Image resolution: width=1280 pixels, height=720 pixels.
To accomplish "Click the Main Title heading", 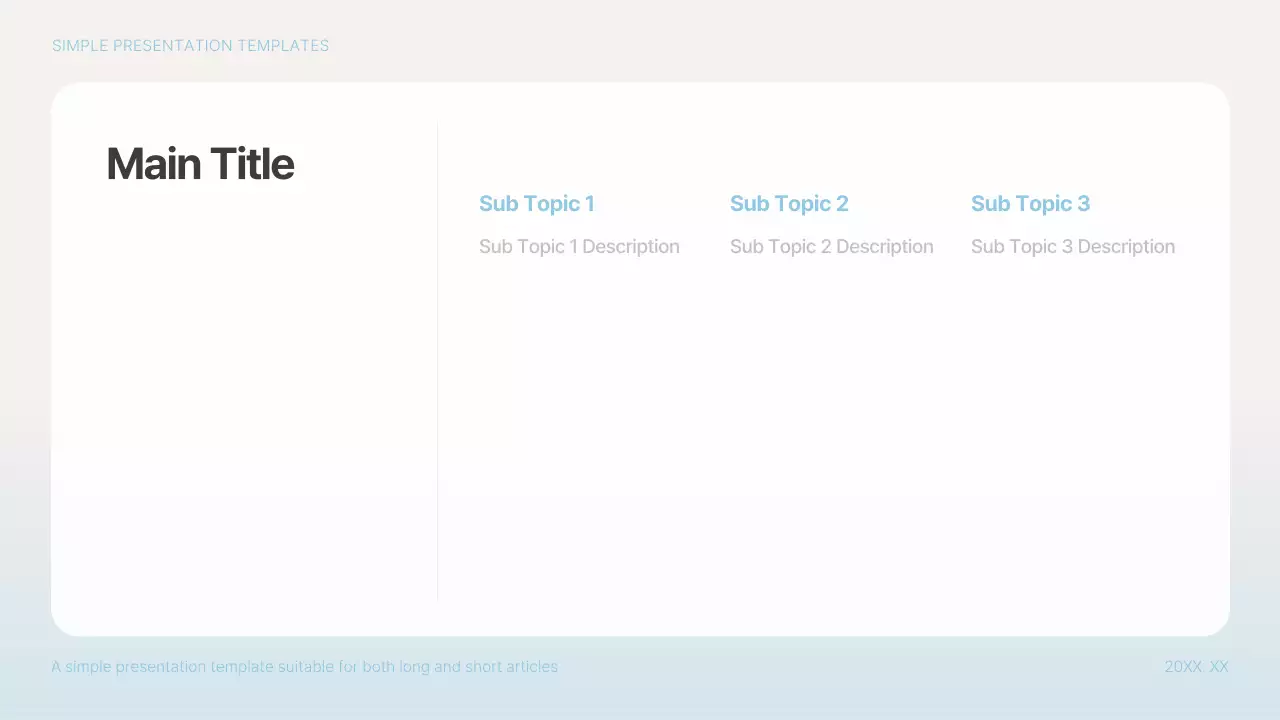I will tap(199, 163).
